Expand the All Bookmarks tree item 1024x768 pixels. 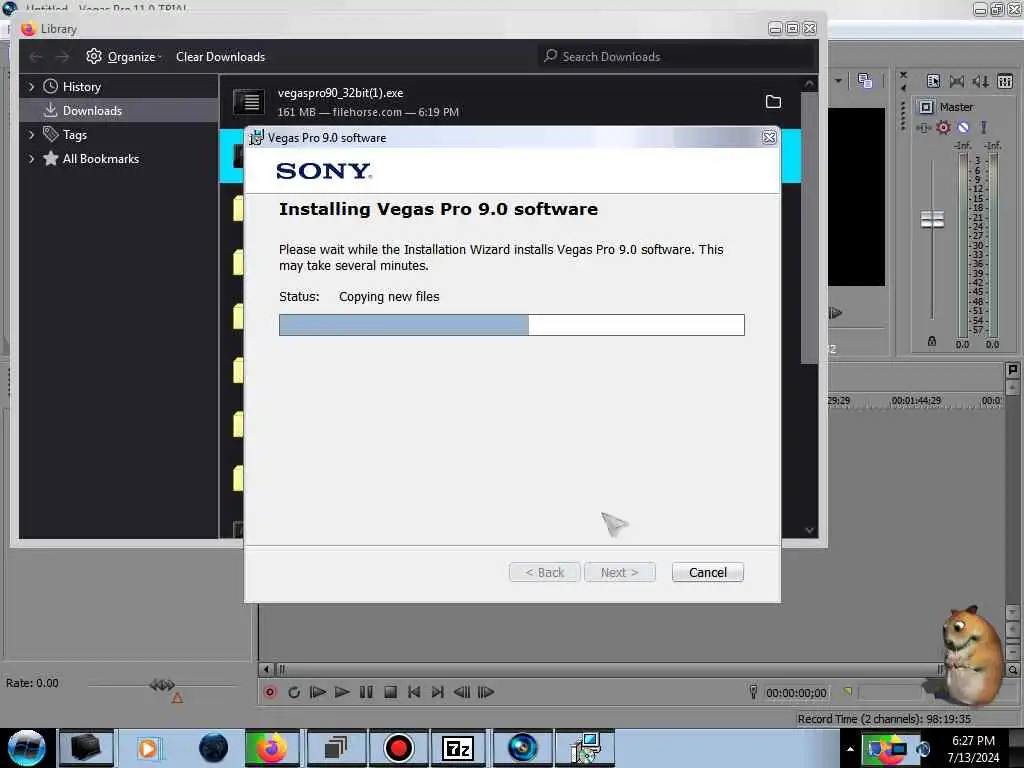click(31, 159)
